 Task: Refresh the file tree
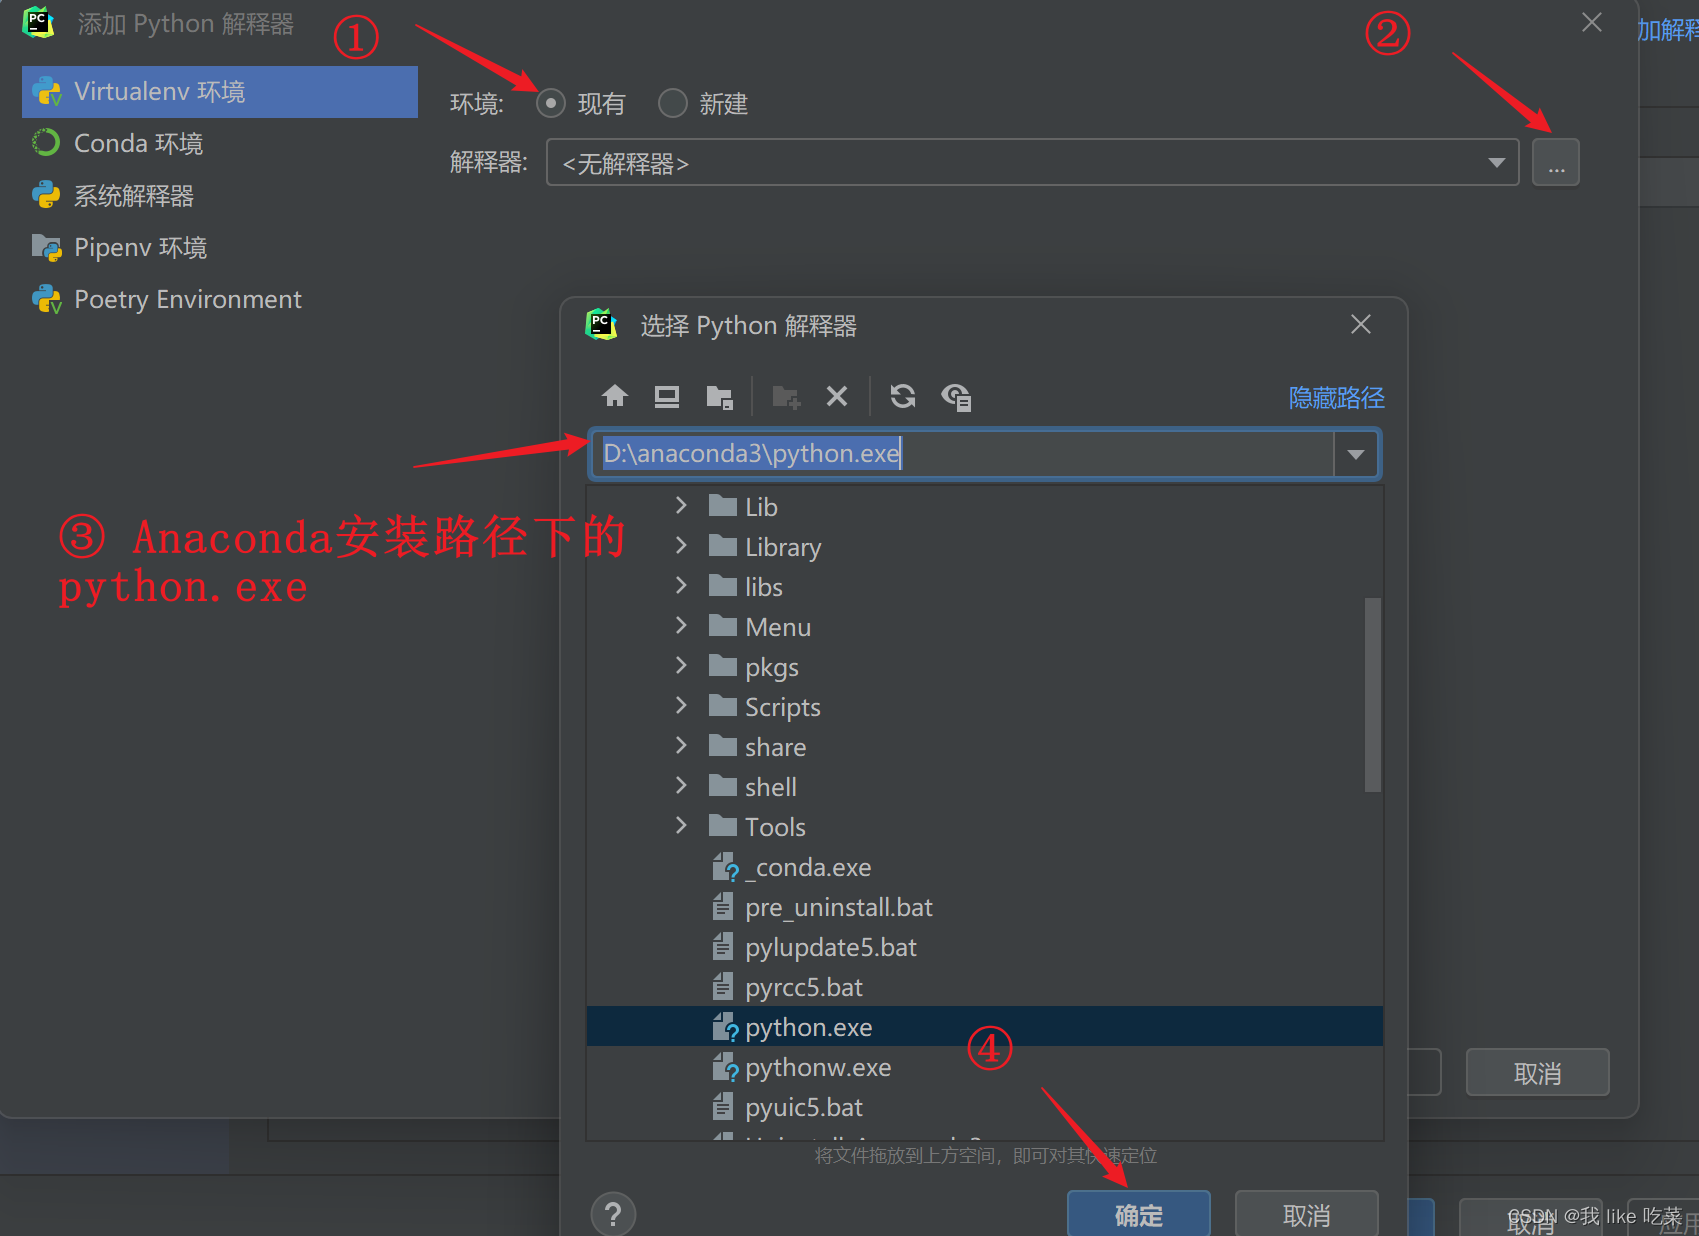(903, 396)
